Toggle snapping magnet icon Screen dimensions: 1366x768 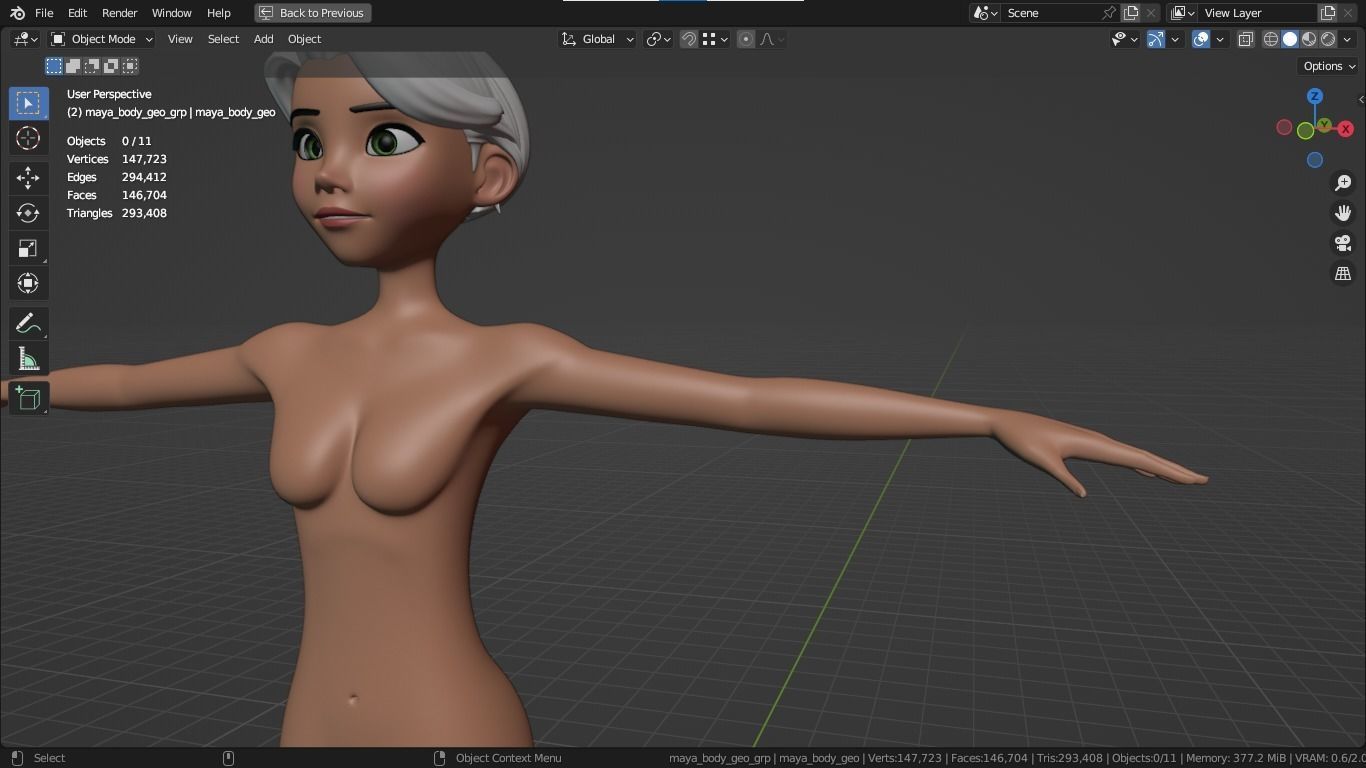[689, 39]
